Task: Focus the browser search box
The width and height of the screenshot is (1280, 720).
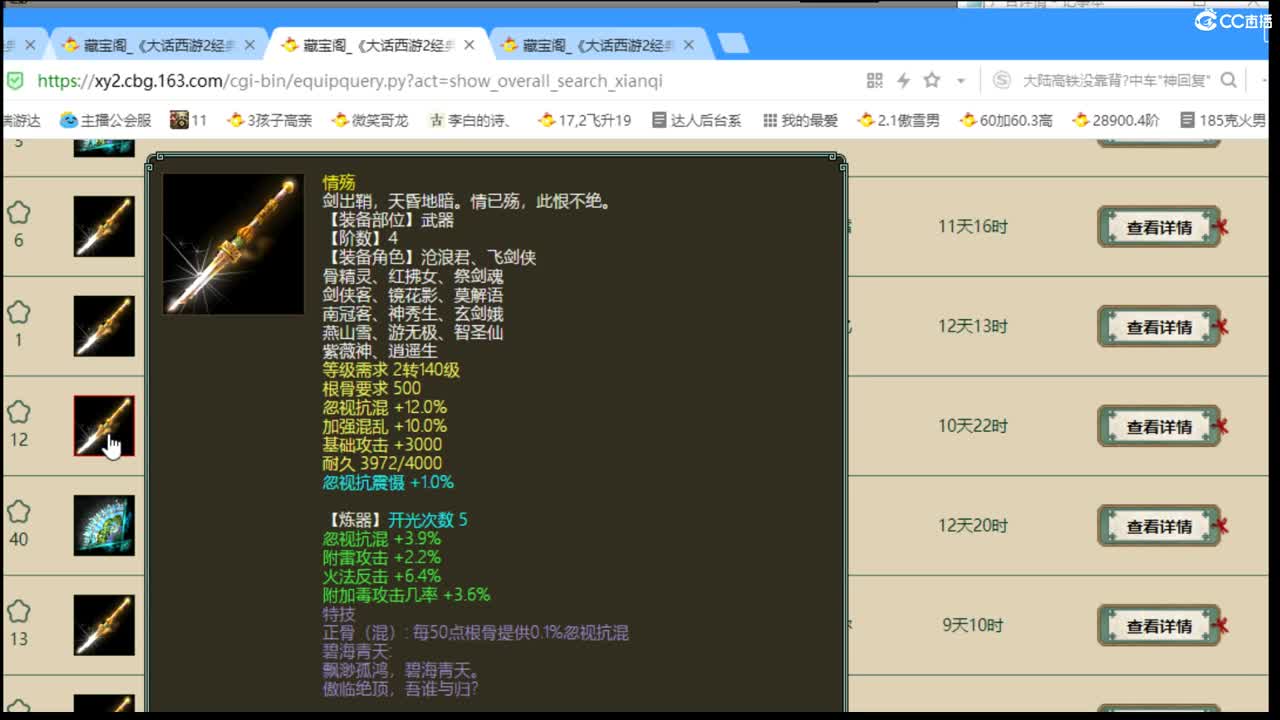Action: [1115, 80]
